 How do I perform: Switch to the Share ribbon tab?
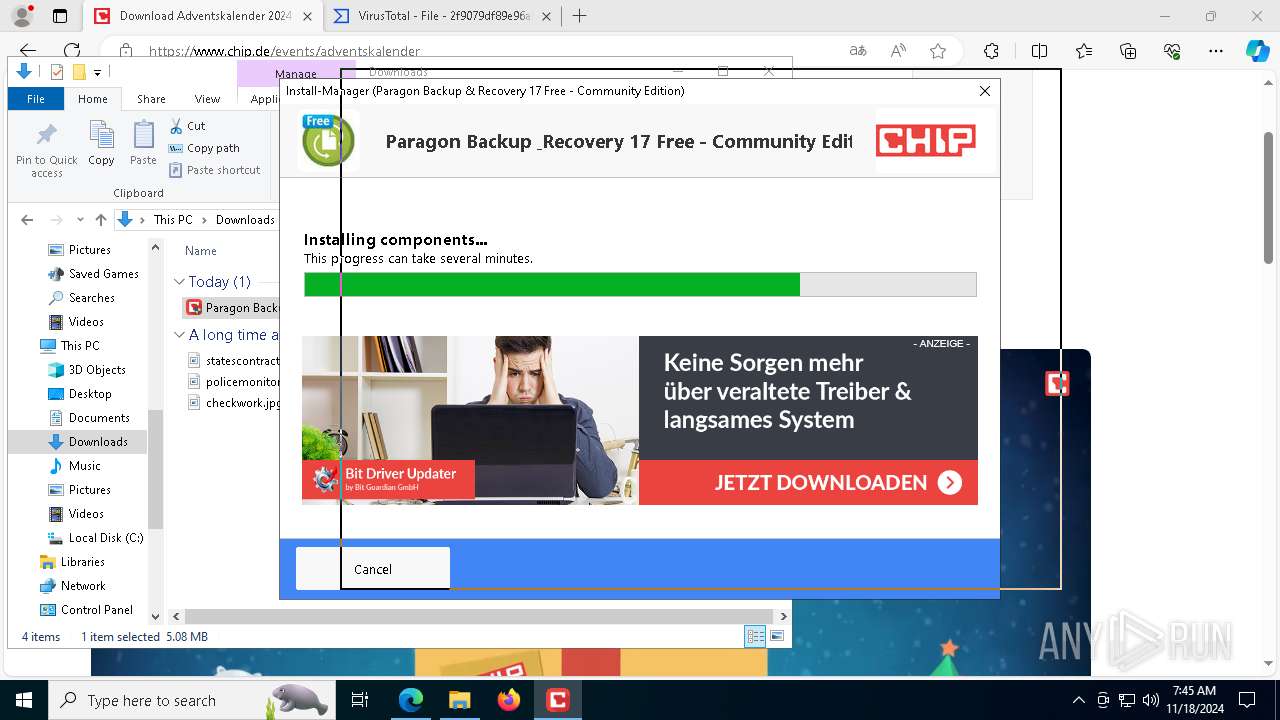tap(152, 99)
